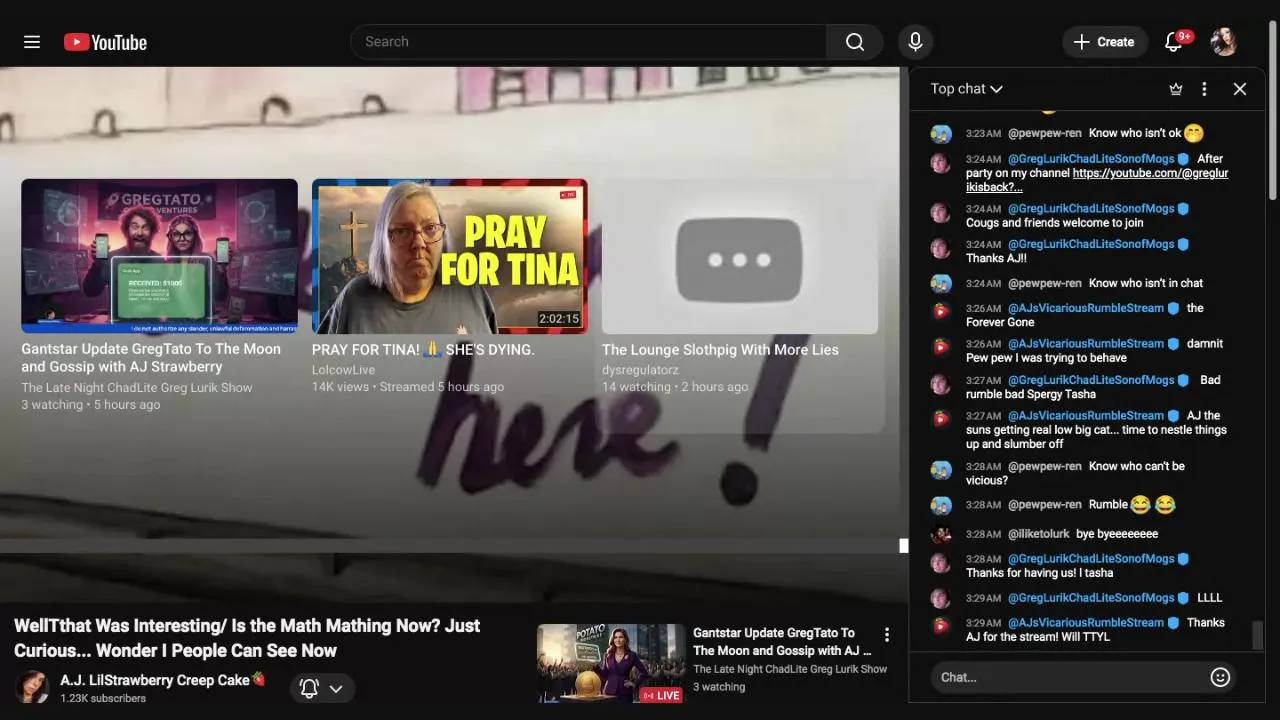This screenshot has width=1280, height=720.
Task: Click the video progress bar end handle
Action: pos(904,545)
